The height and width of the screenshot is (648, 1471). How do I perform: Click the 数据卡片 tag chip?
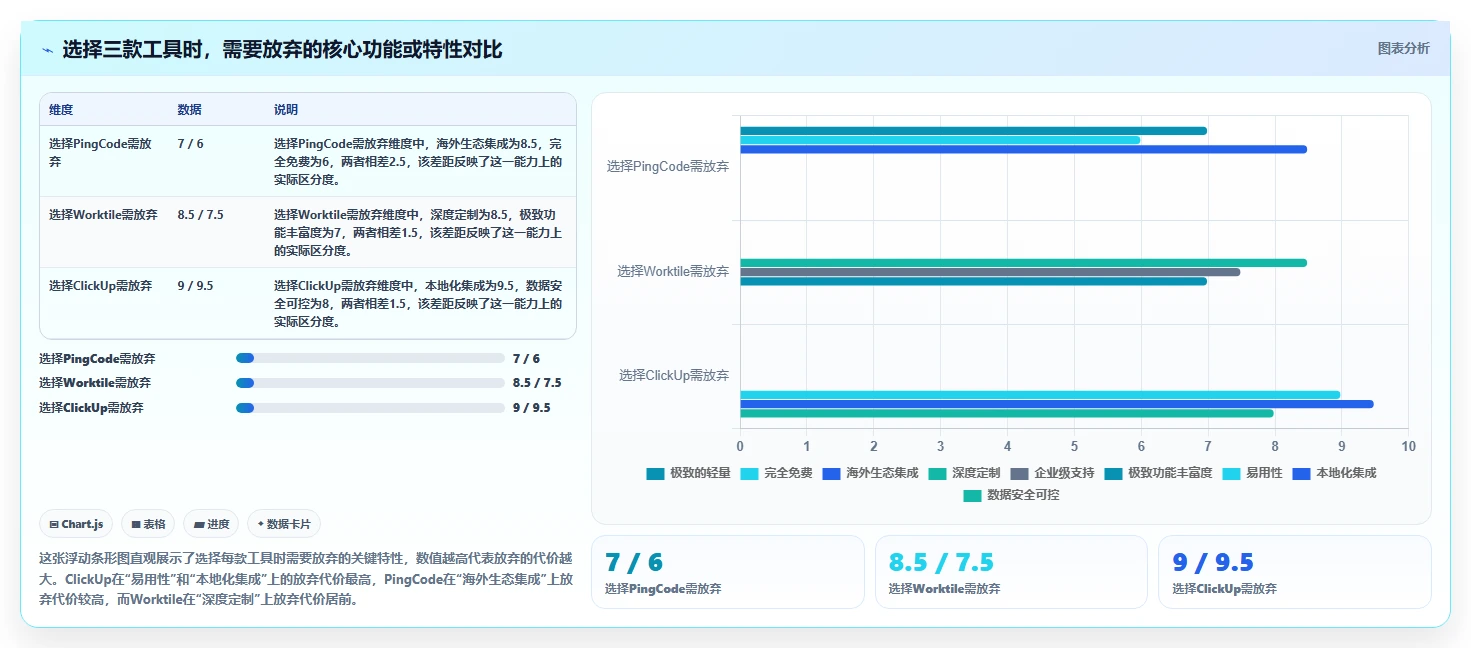[284, 524]
